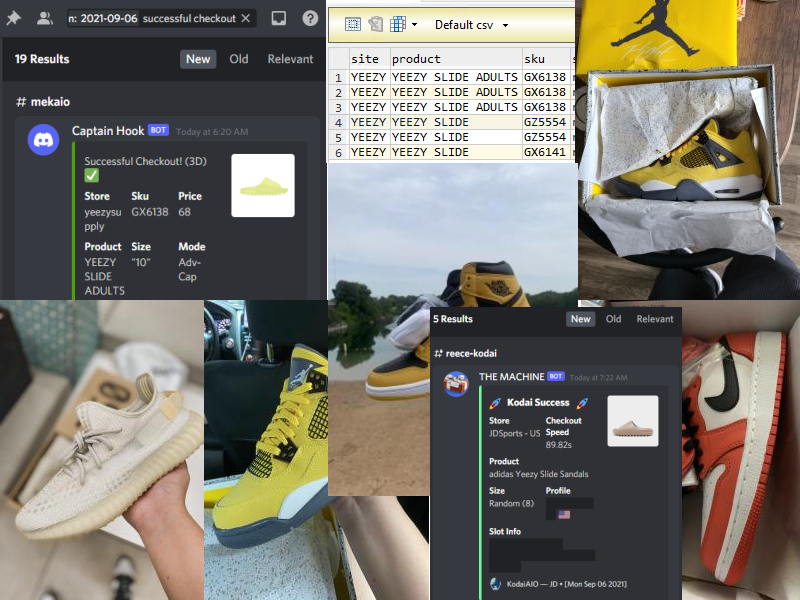The image size is (800, 600).
Task: Click the US flag emoji under Profile
Action: (x=564, y=514)
